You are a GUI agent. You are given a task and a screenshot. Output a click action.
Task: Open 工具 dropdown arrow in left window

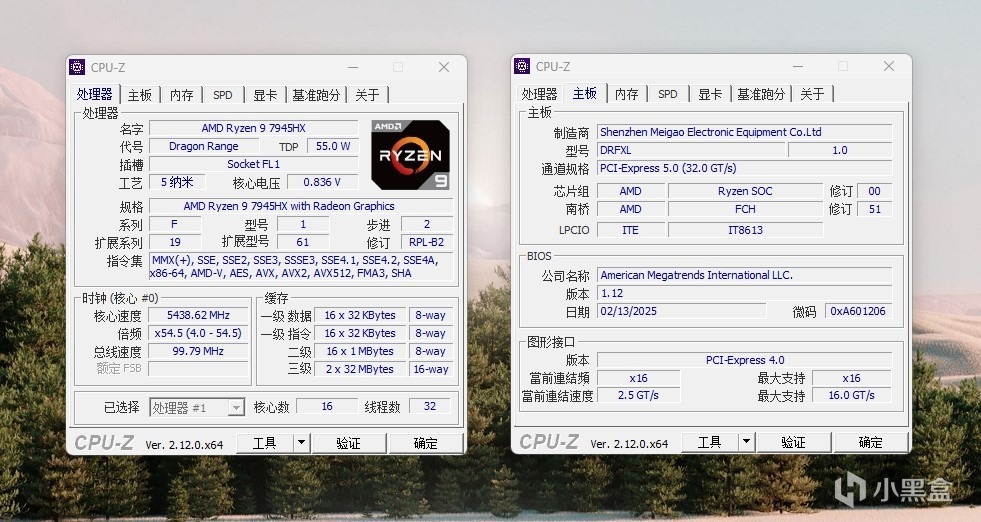[301, 443]
